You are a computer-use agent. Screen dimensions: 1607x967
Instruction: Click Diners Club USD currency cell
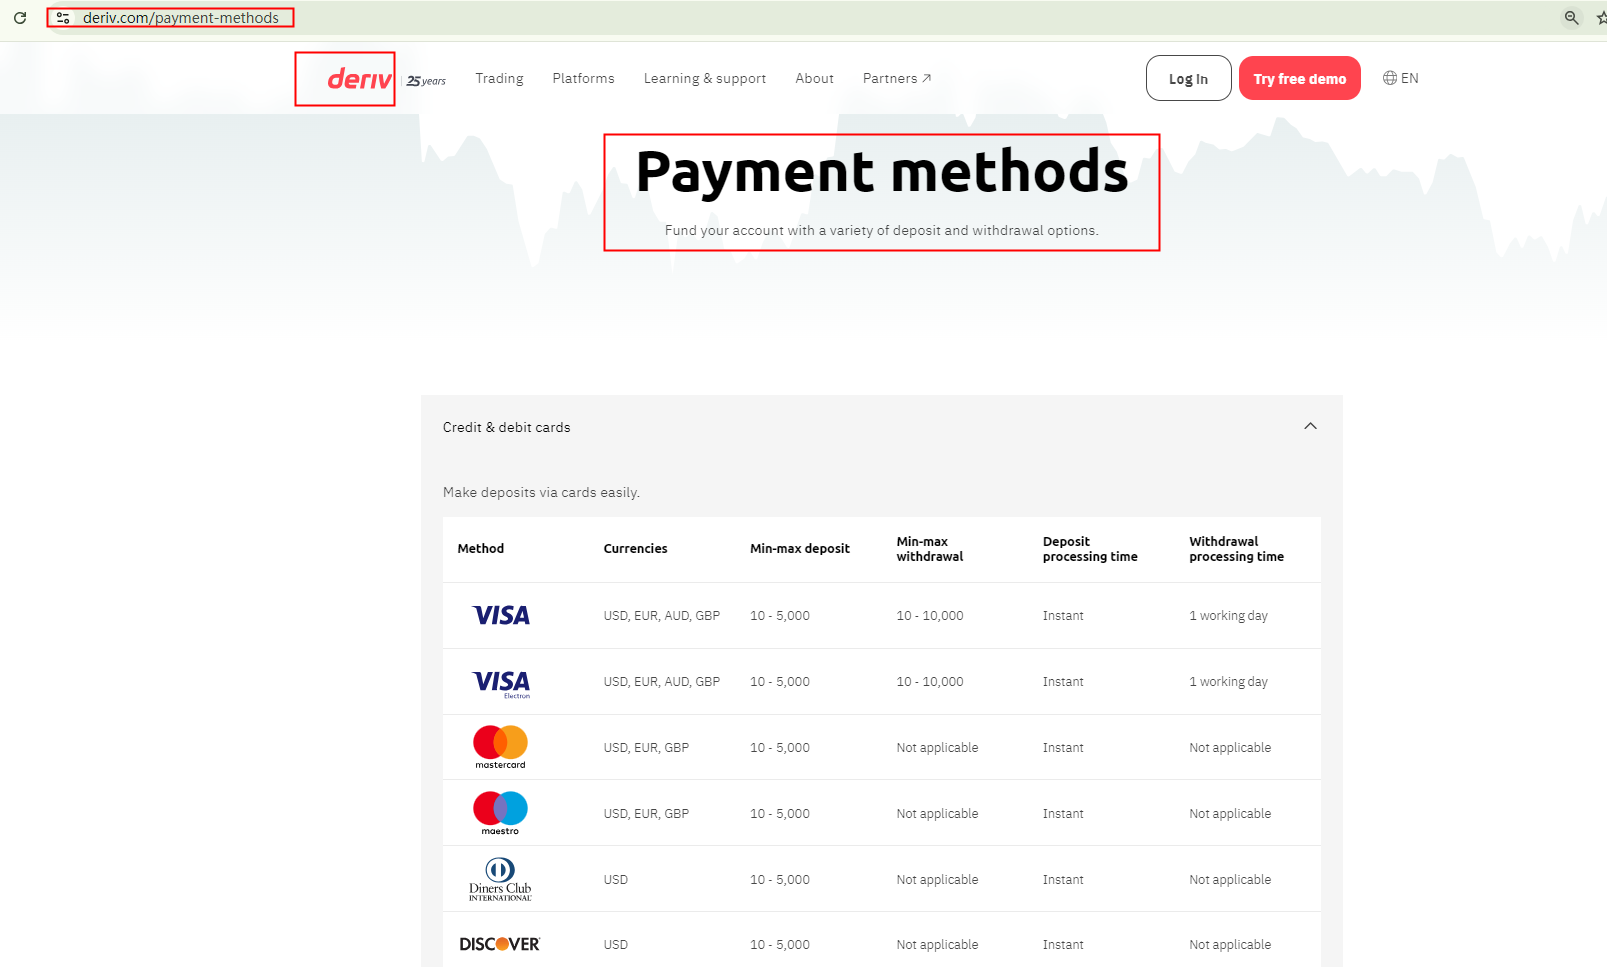[616, 880]
